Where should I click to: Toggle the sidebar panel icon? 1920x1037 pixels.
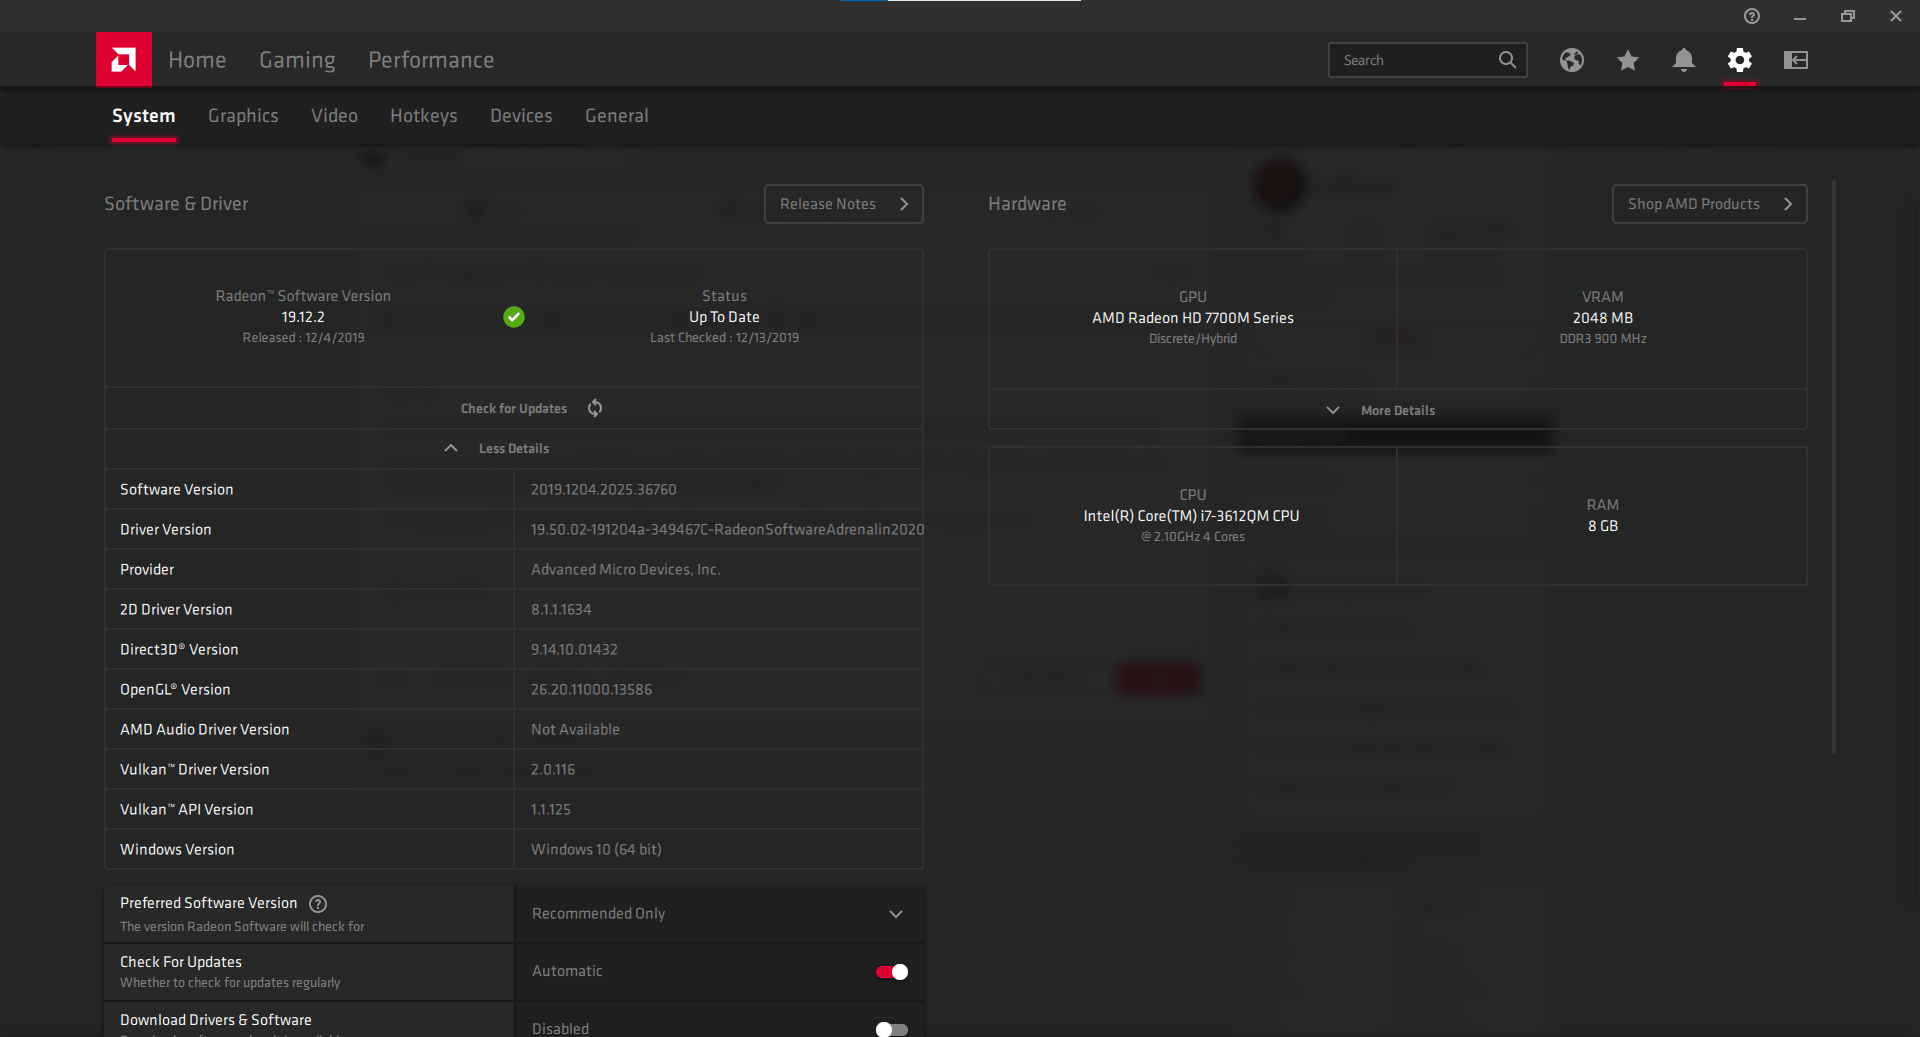(1795, 60)
